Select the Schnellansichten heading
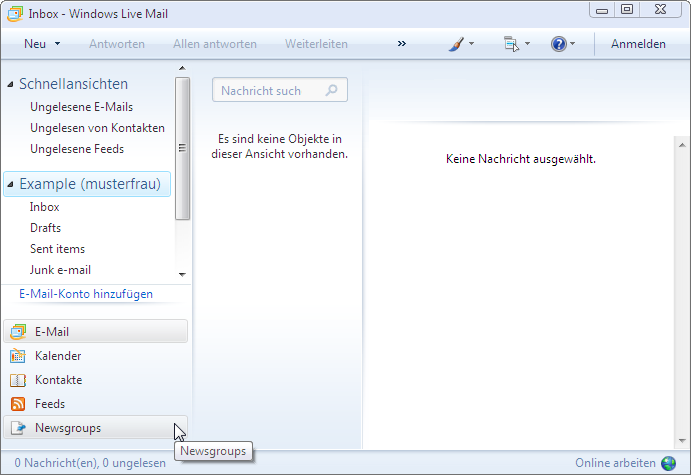This screenshot has height=475, width=691. pyautogui.click(x=73, y=84)
